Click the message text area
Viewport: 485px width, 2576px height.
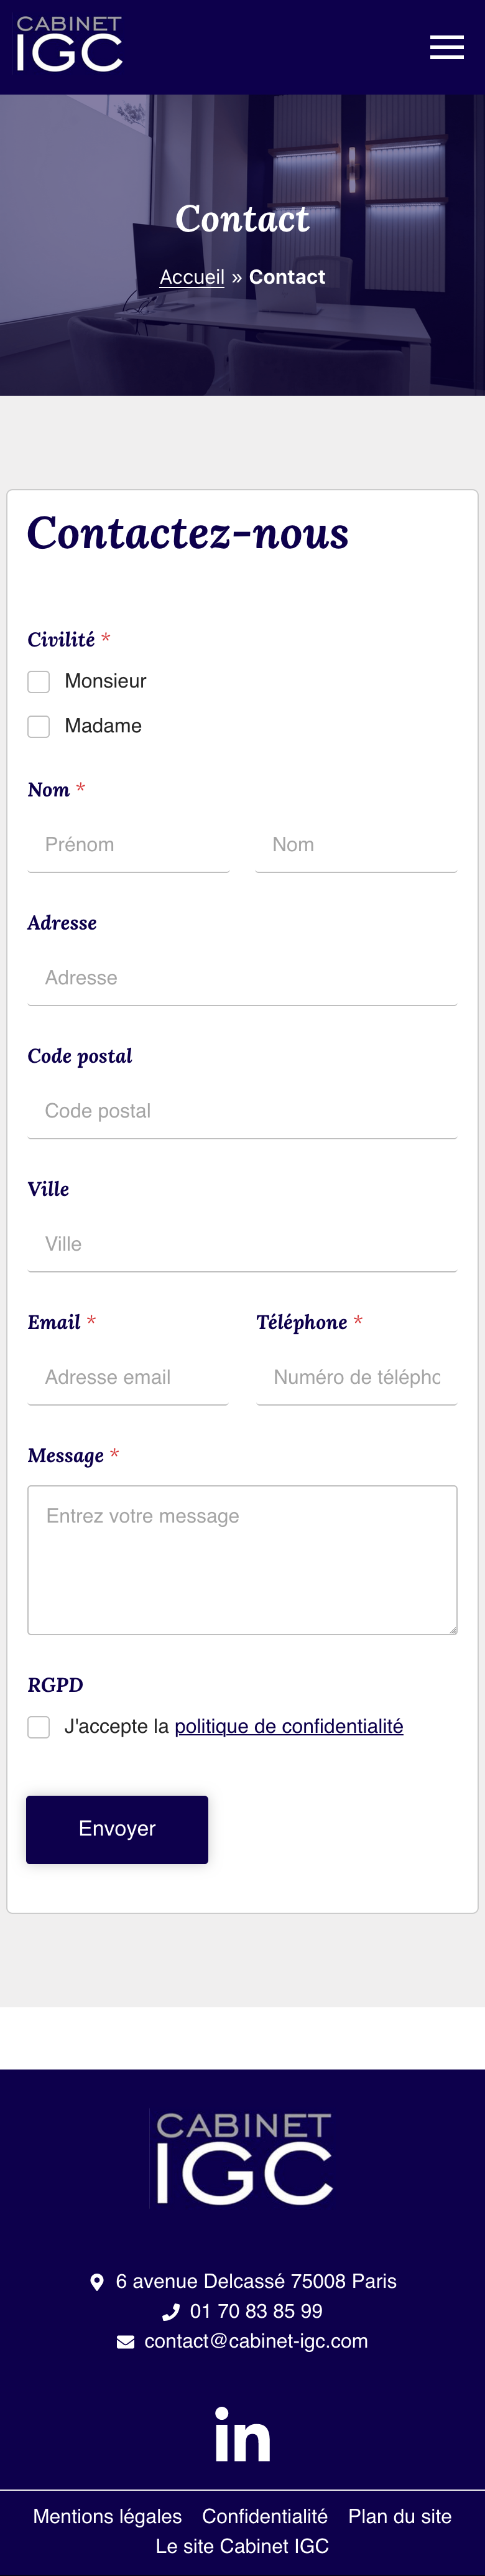tap(242, 1559)
